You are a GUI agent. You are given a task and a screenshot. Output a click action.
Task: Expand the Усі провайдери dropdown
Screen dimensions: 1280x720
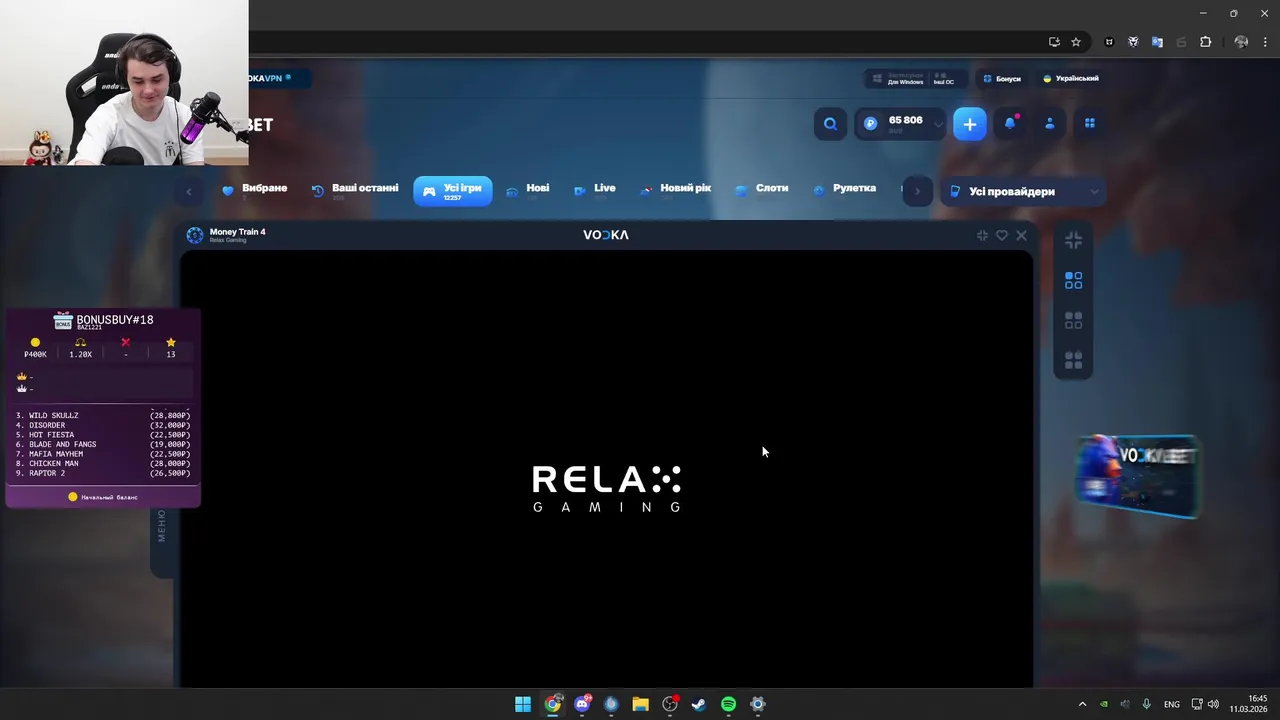coord(1023,191)
